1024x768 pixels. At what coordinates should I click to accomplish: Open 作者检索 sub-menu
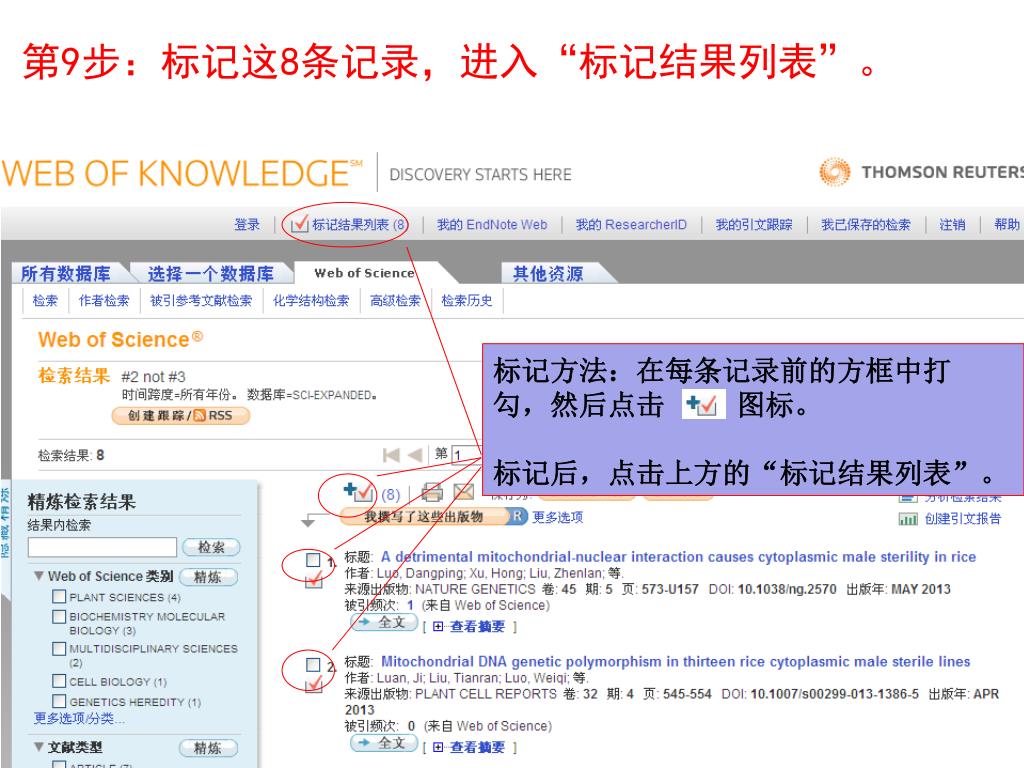tap(104, 300)
